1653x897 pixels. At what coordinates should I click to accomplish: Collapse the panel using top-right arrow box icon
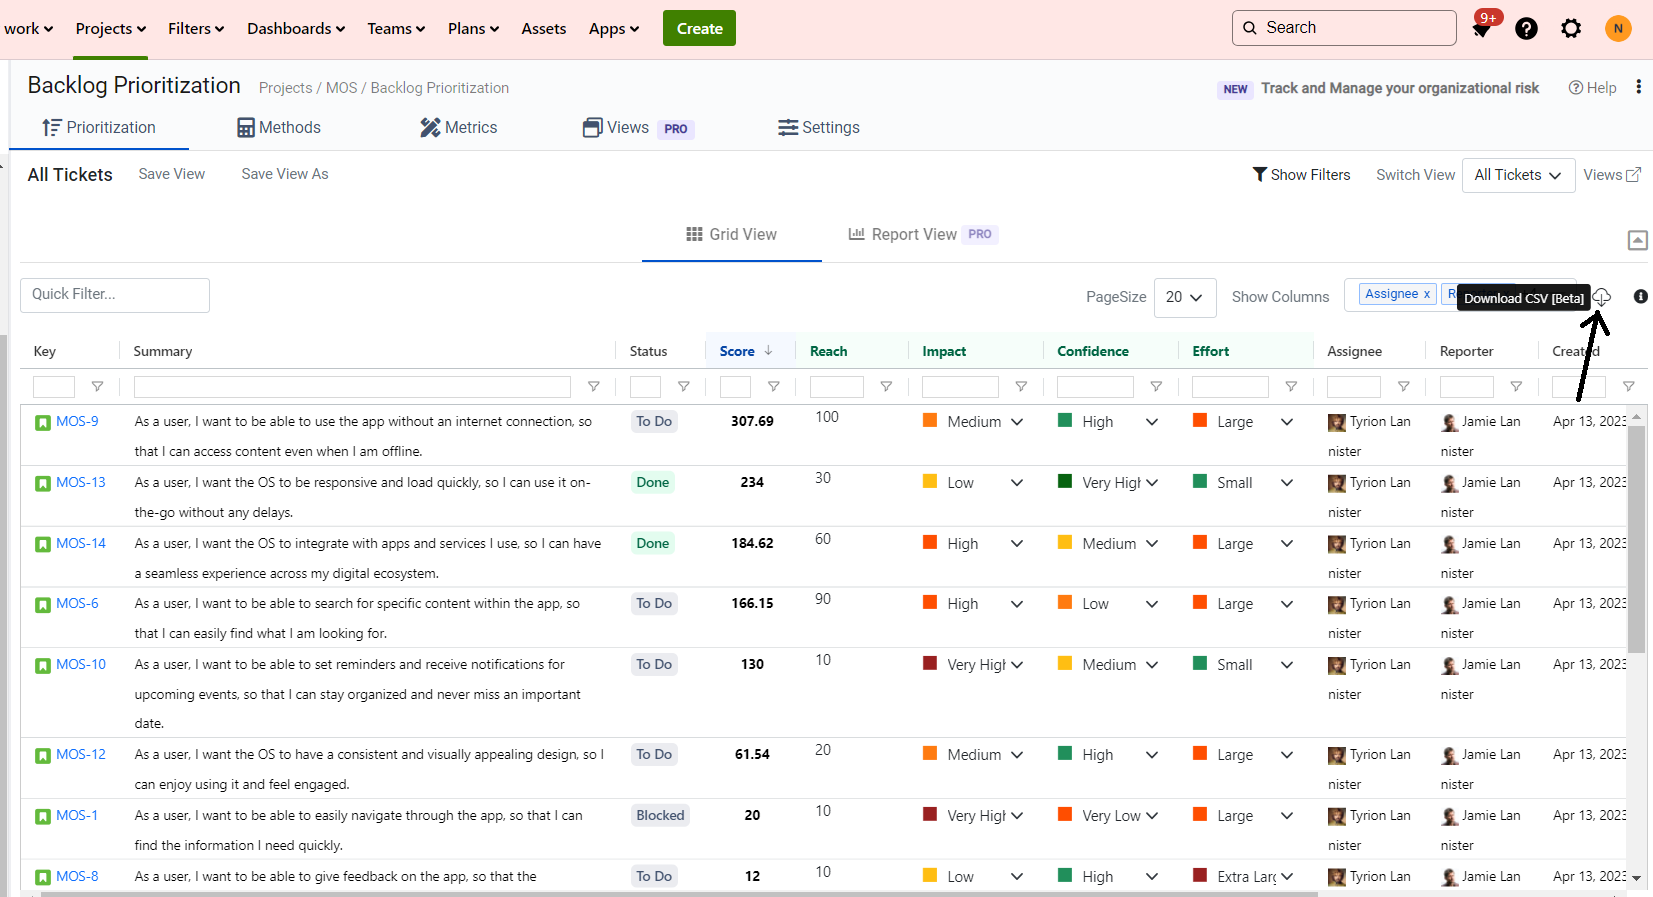point(1637,240)
